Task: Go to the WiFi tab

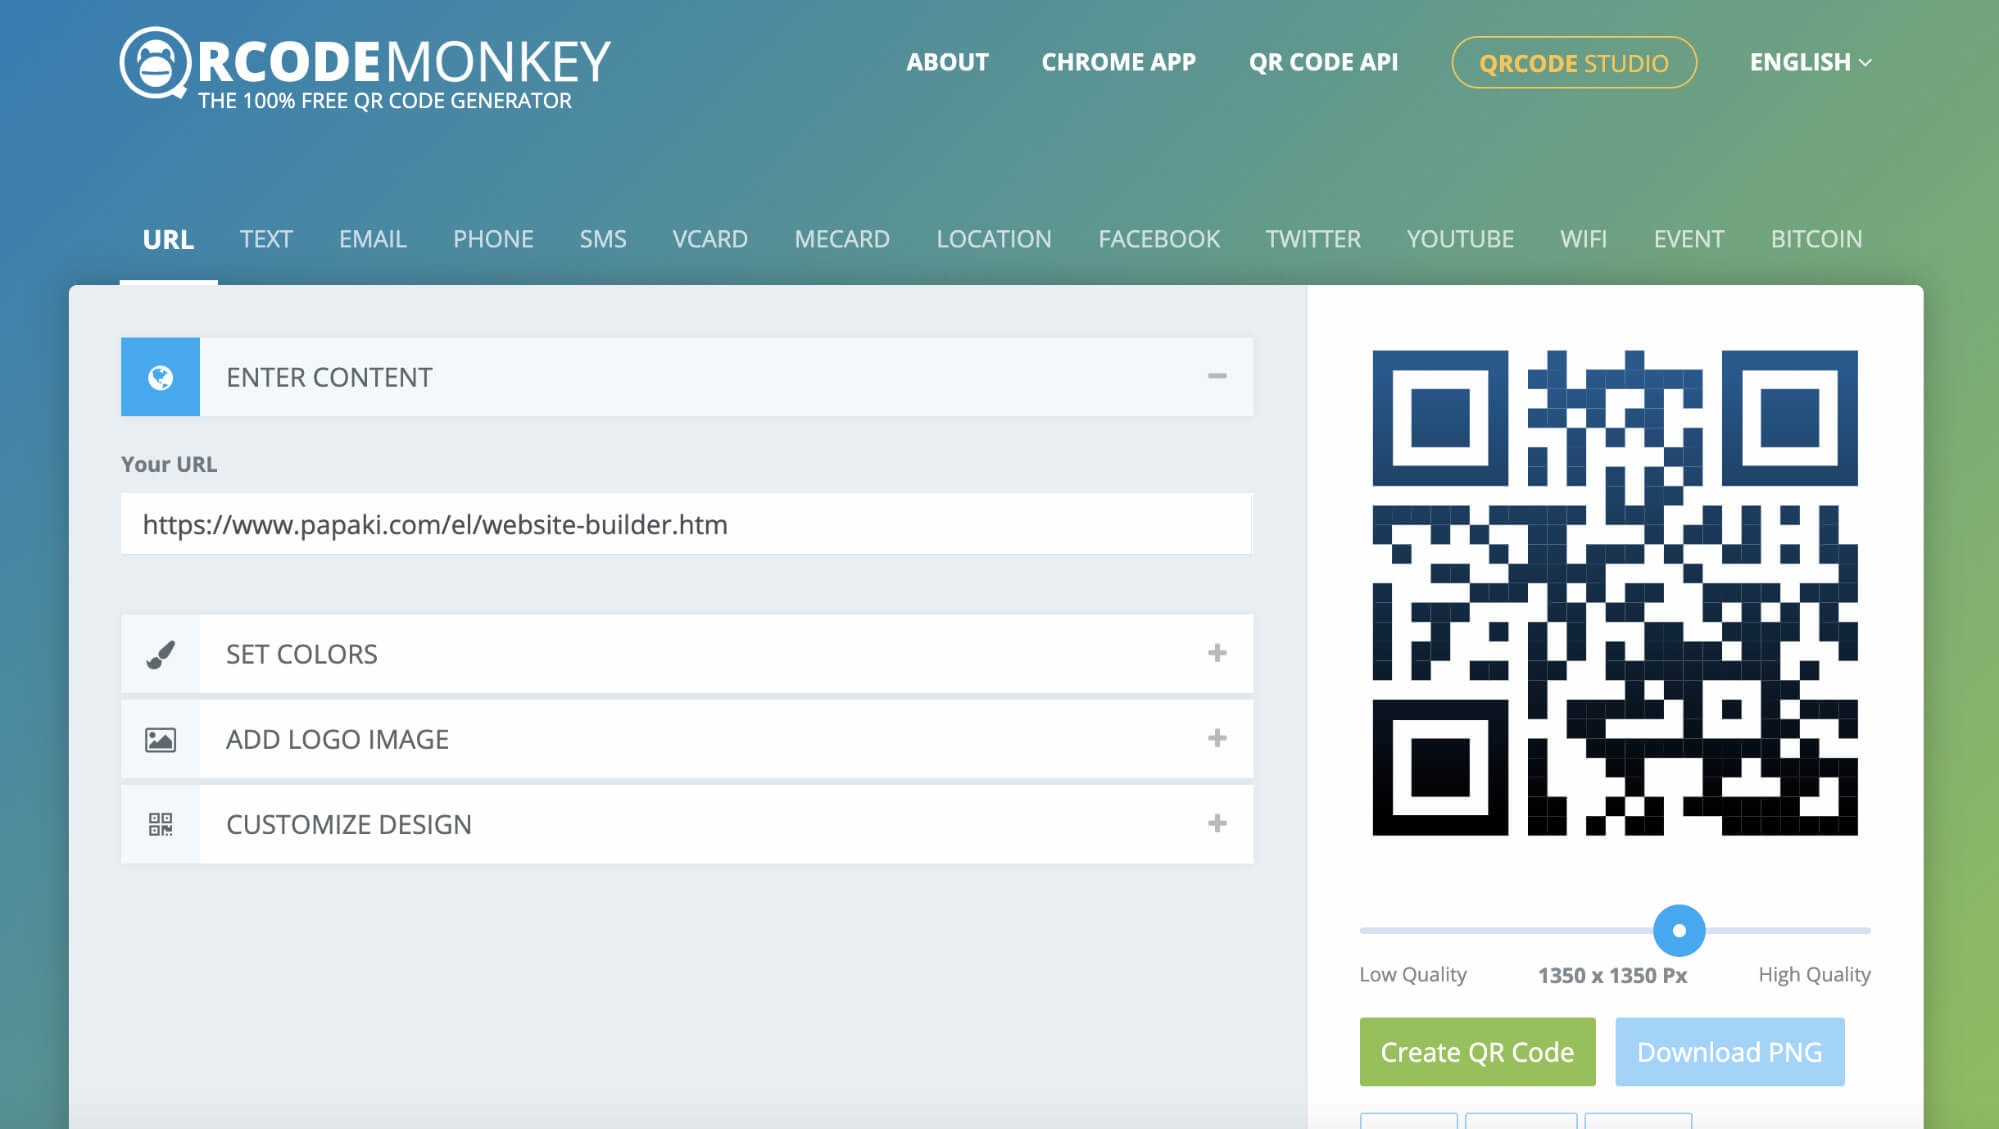Action: click(1584, 239)
